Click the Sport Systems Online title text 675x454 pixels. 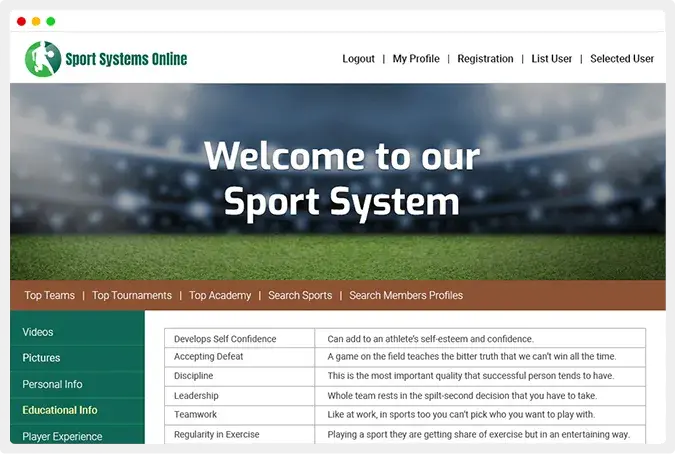pos(126,59)
